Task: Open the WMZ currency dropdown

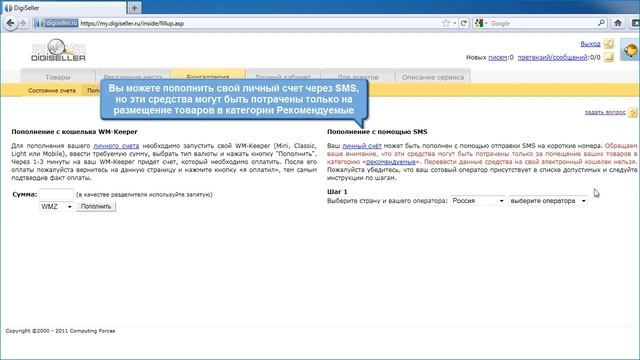Action: pos(56,207)
